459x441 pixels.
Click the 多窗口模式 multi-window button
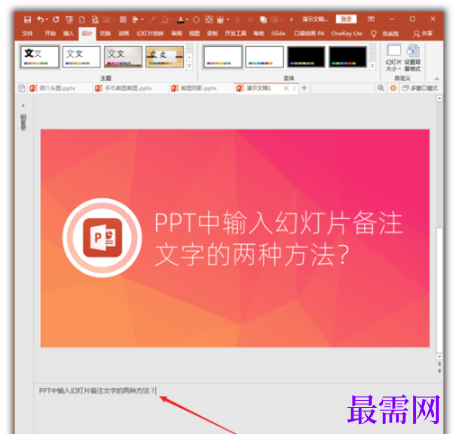[x=420, y=88]
